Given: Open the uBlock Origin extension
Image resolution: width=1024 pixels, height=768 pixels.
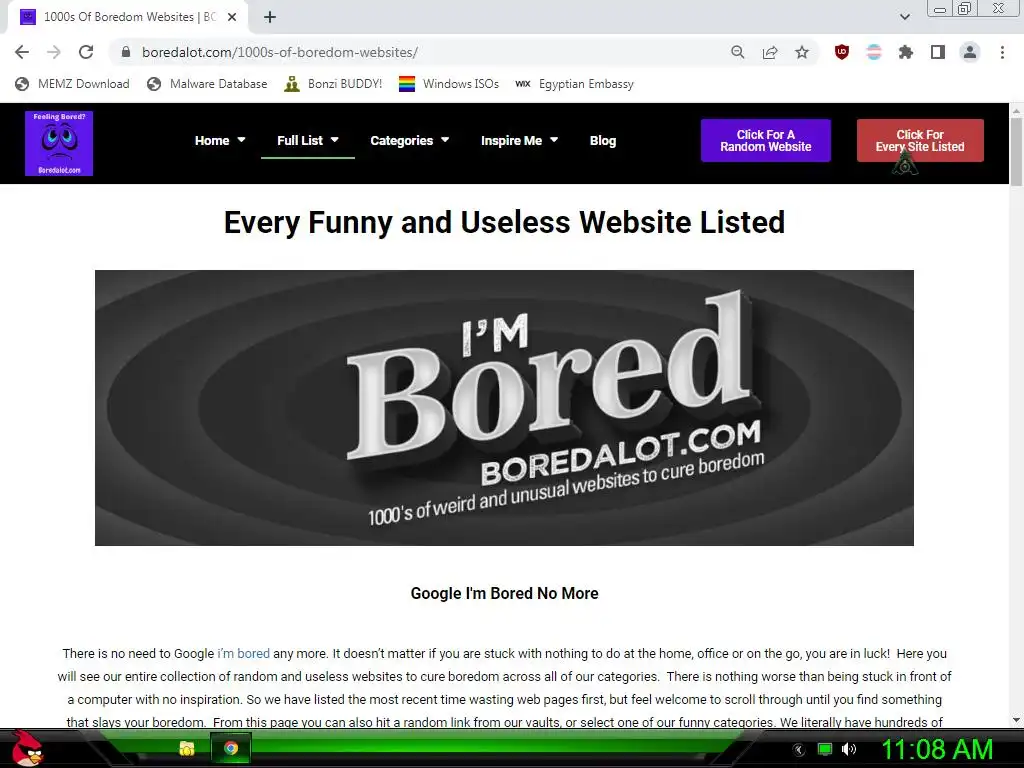Looking at the screenshot, I should point(842,52).
